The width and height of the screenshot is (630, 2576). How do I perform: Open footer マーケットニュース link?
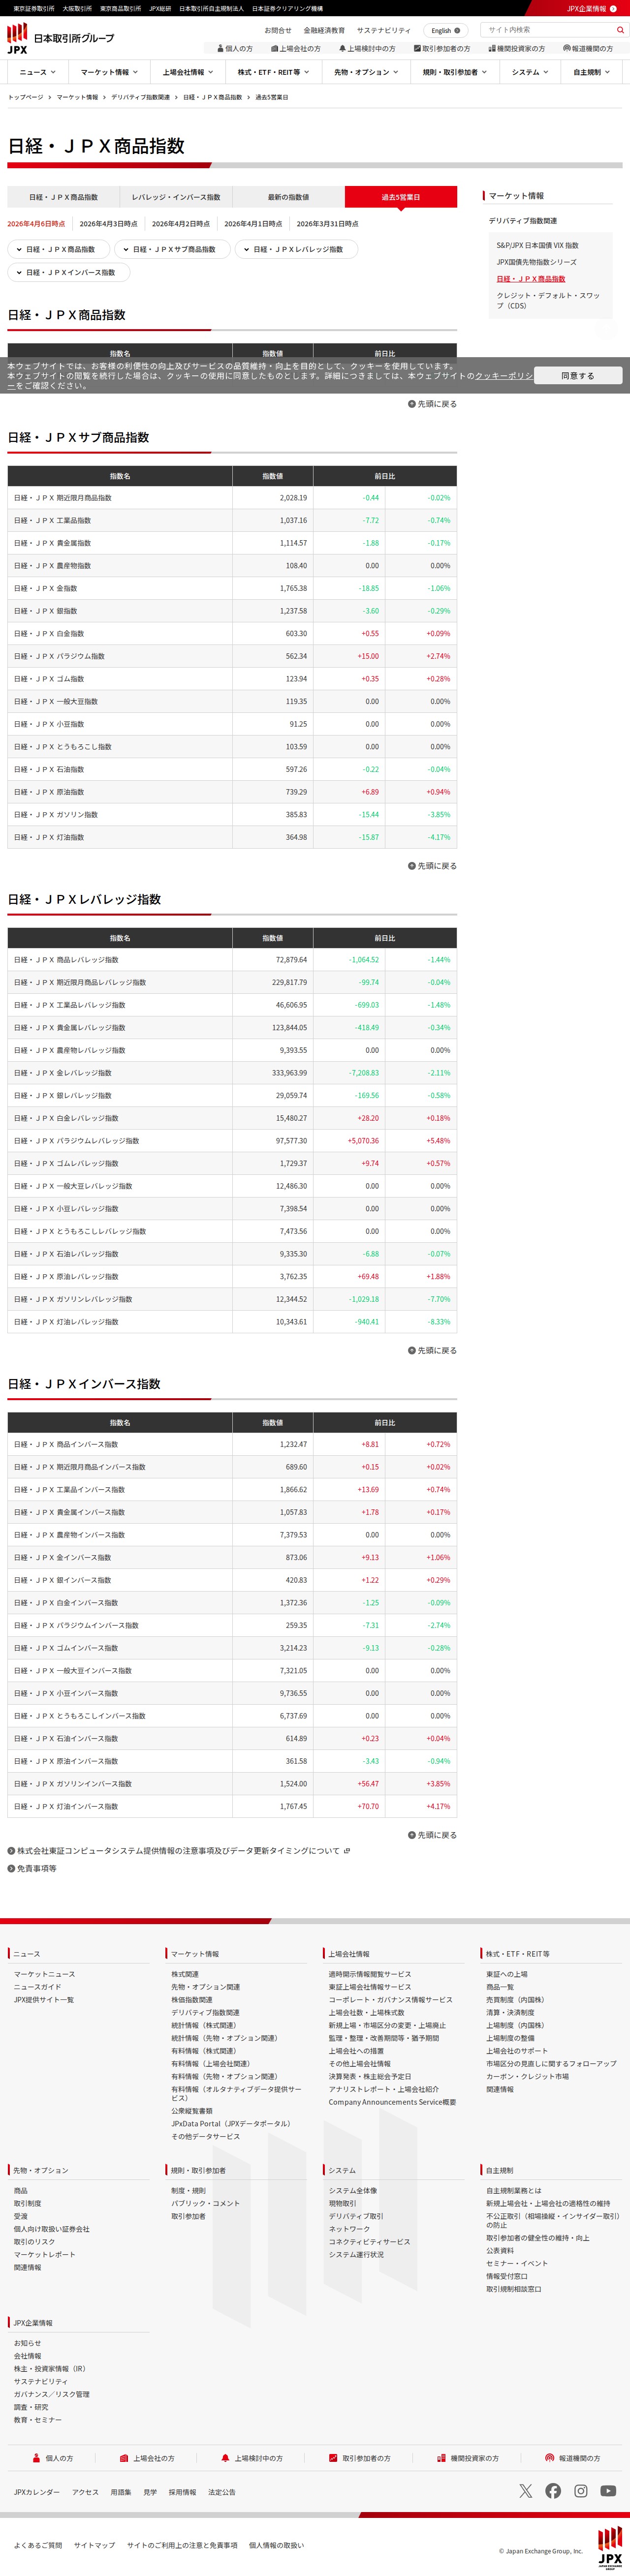(x=45, y=1974)
